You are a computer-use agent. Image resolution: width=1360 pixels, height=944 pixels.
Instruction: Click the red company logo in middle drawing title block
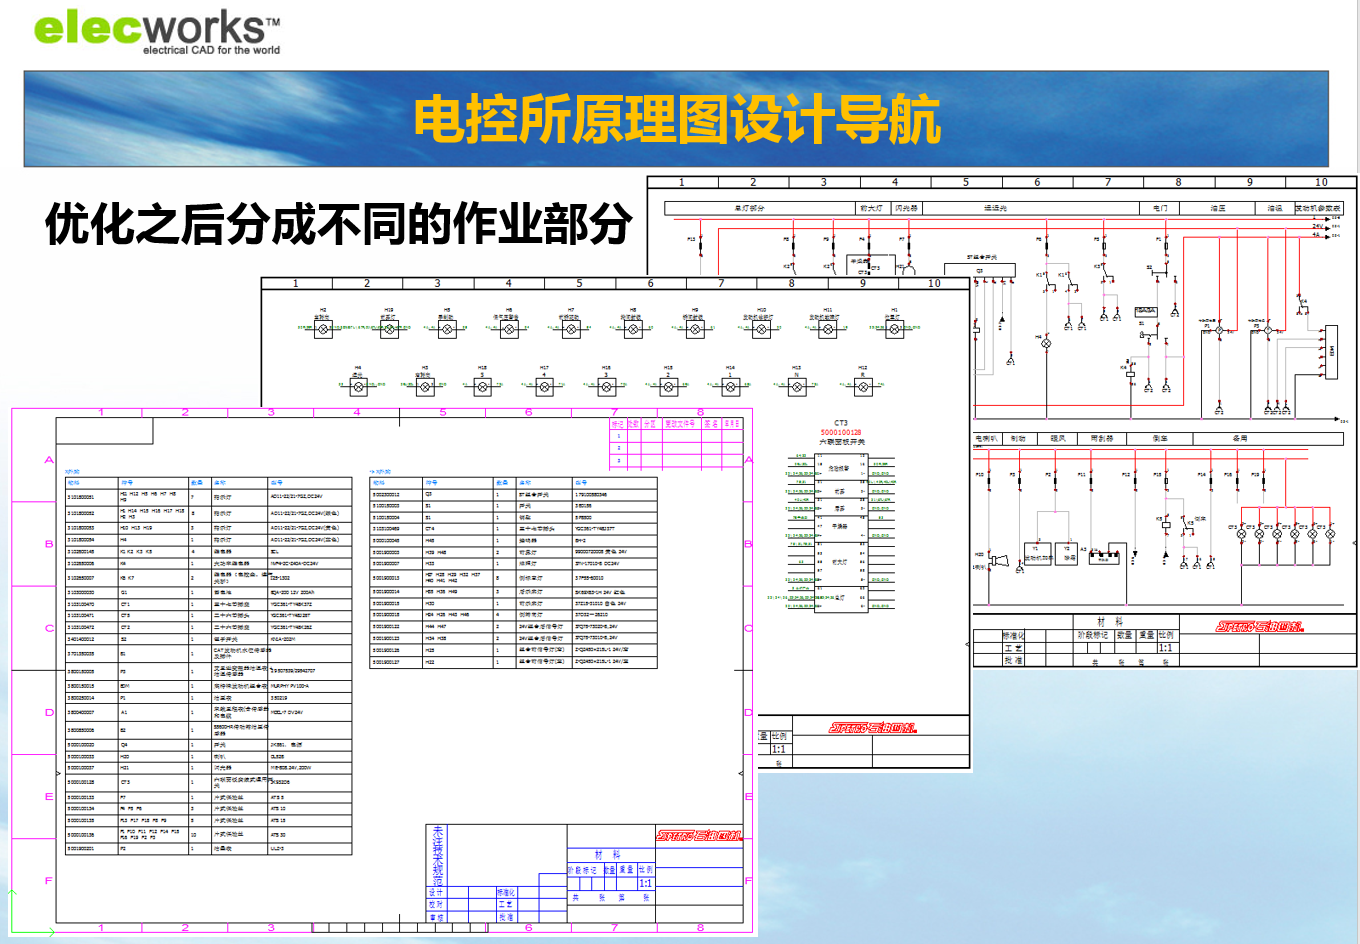(x=872, y=727)
